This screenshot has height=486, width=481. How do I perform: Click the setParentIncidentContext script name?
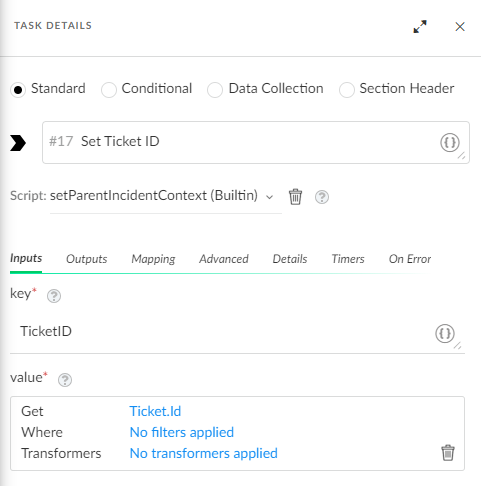(x=154, y=195)
